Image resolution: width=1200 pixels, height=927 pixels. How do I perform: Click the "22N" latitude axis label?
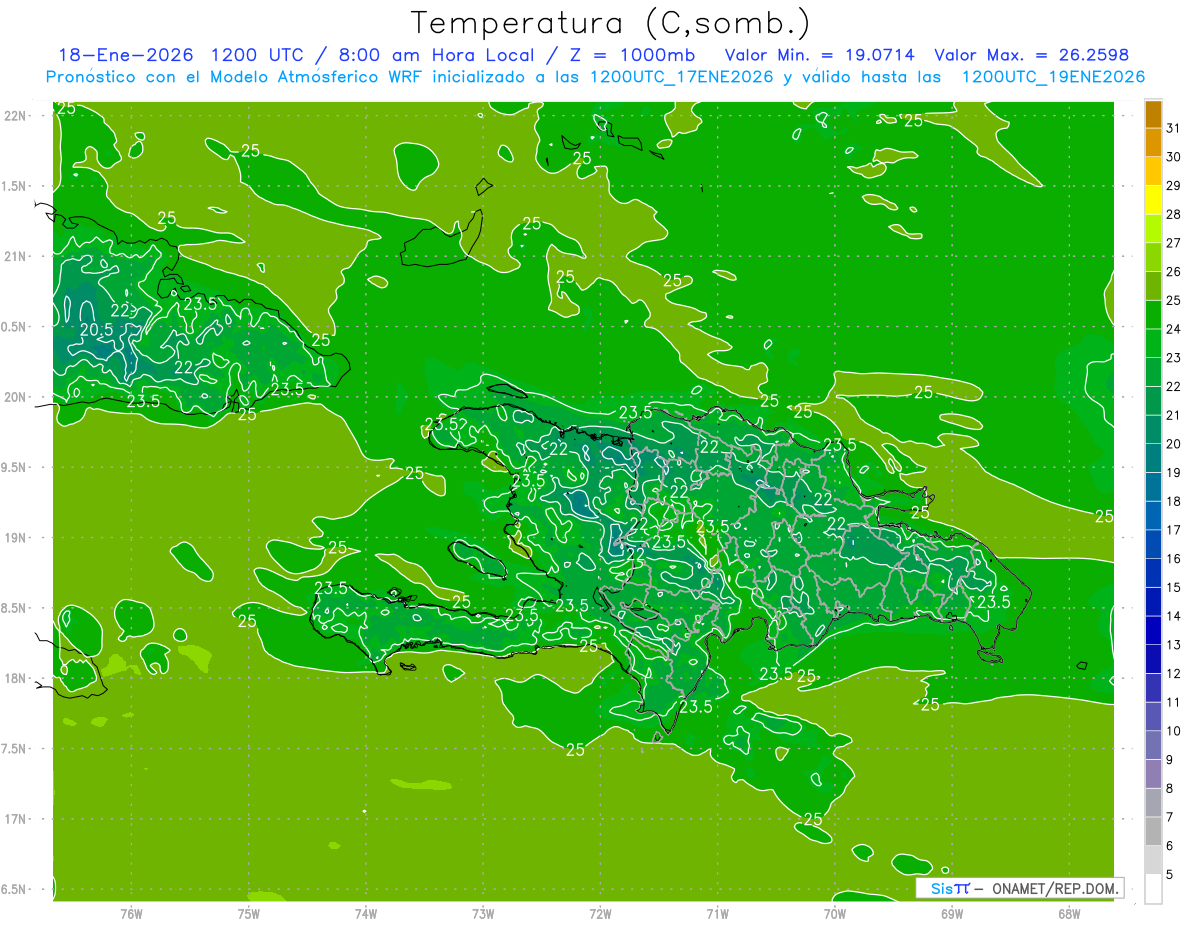pos(15,115)
